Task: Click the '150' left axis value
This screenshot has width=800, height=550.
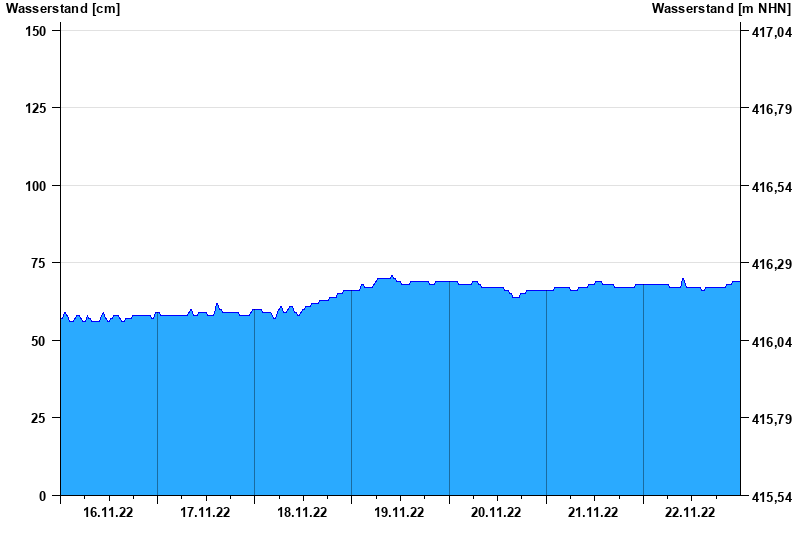Action: [x=35, y=32]
